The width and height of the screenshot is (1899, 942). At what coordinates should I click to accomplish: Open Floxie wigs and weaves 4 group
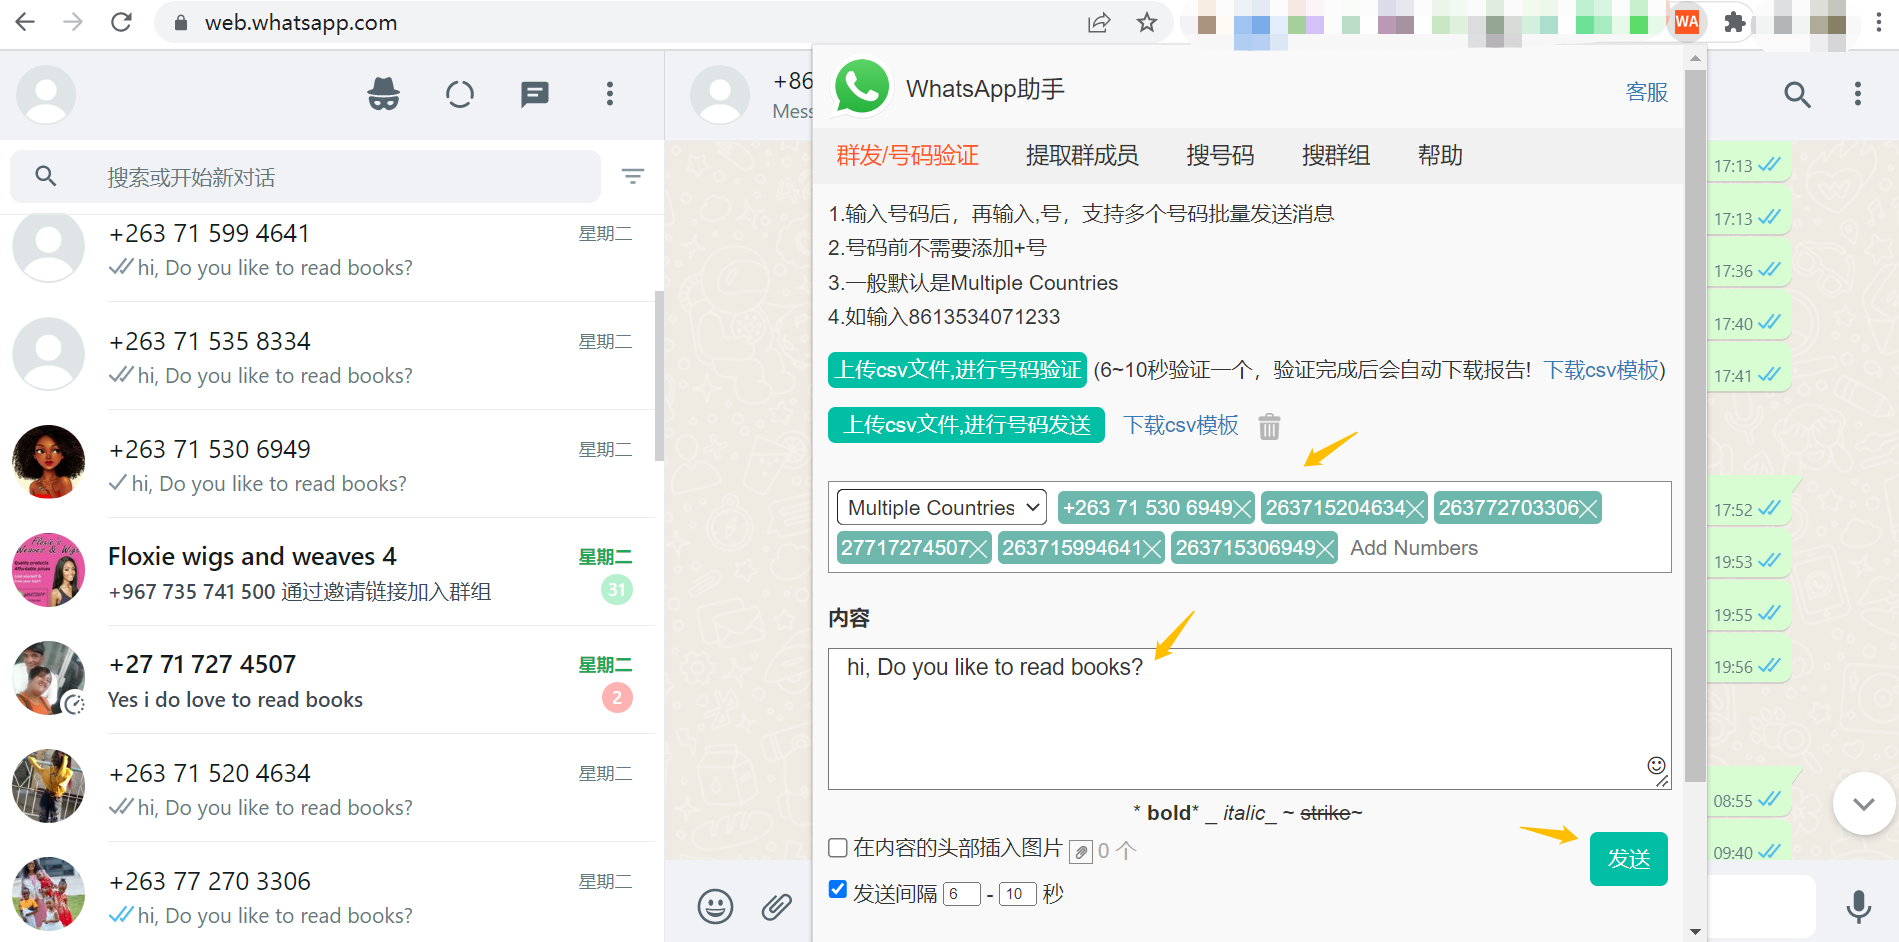(x=332, y=571)
